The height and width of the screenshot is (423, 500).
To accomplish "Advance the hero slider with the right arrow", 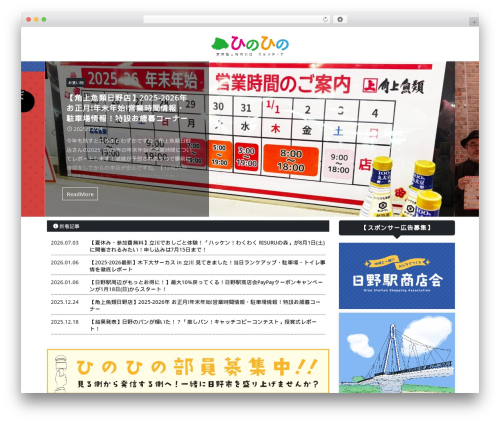I will (x=449, y=132).
